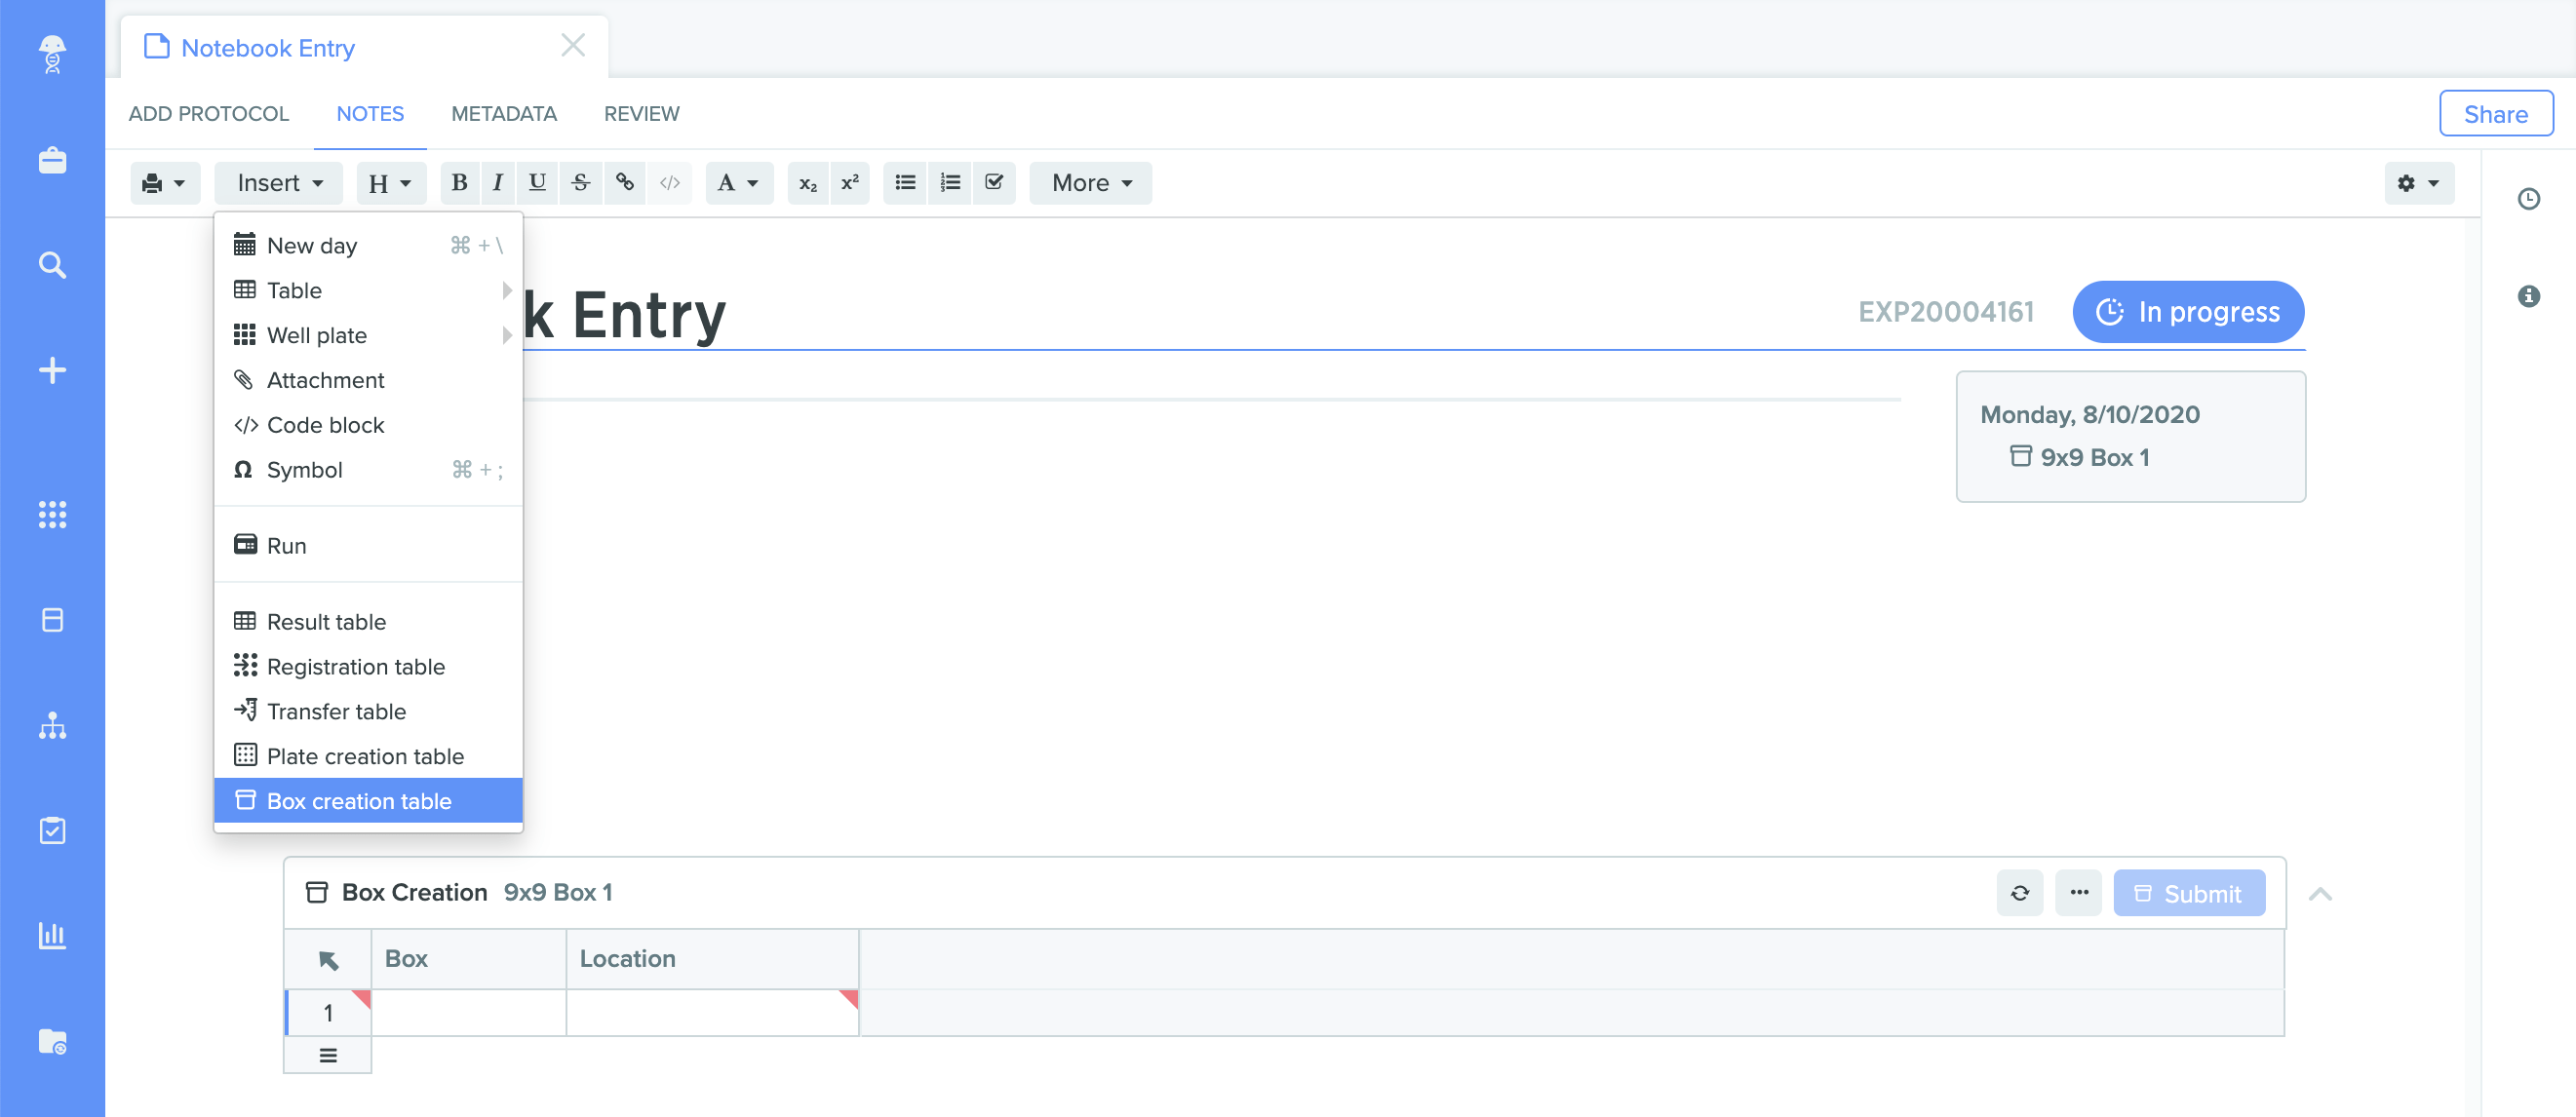Toggle strikethrough formatting on text
The height and width of the screenshot is (1117, 2576).
point(581,182)
